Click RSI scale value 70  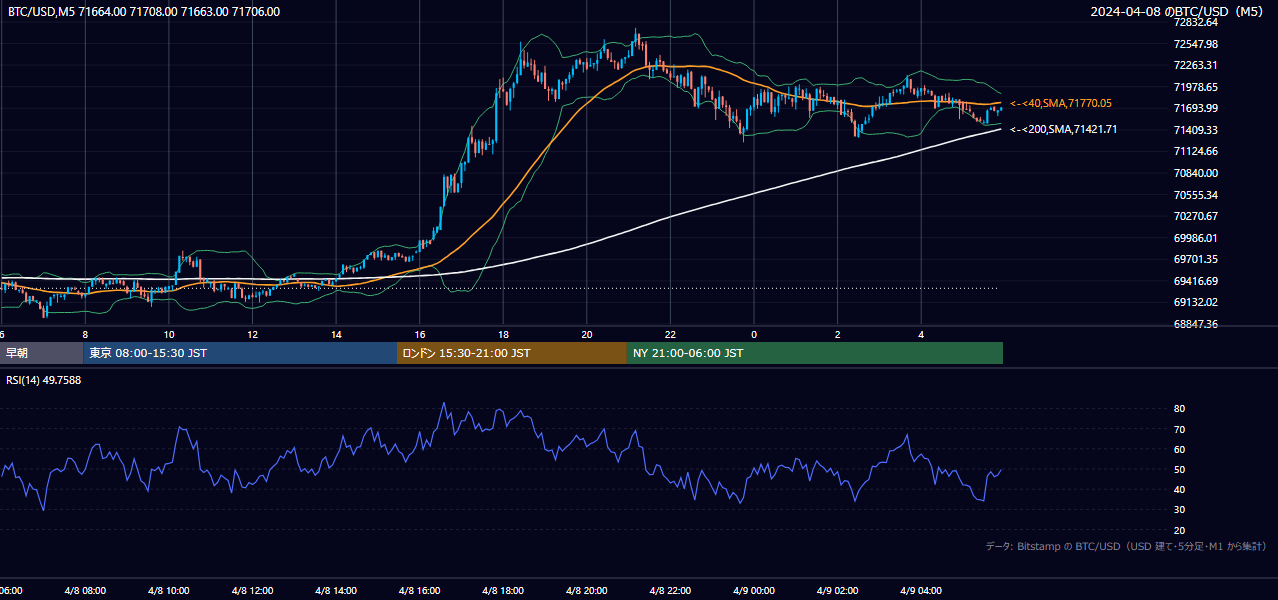(1179, 429)
